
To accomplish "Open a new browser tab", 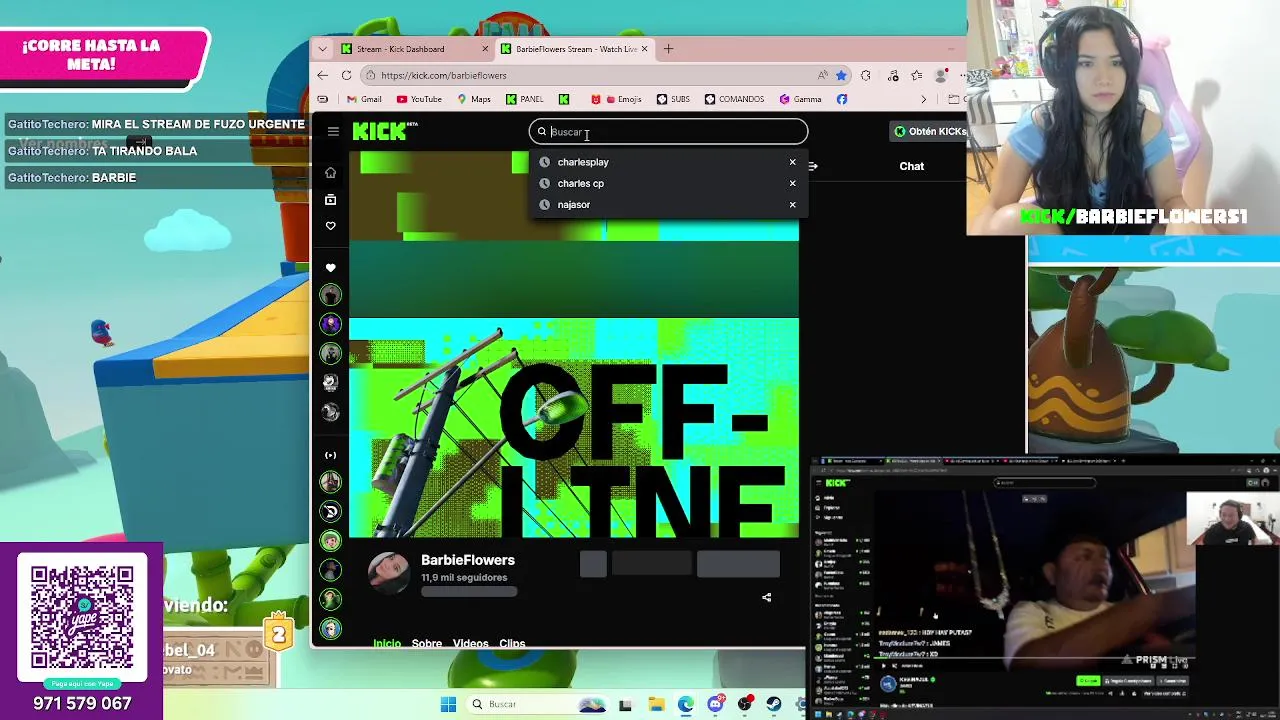I will pyautogui.click(x=668, y=49).
